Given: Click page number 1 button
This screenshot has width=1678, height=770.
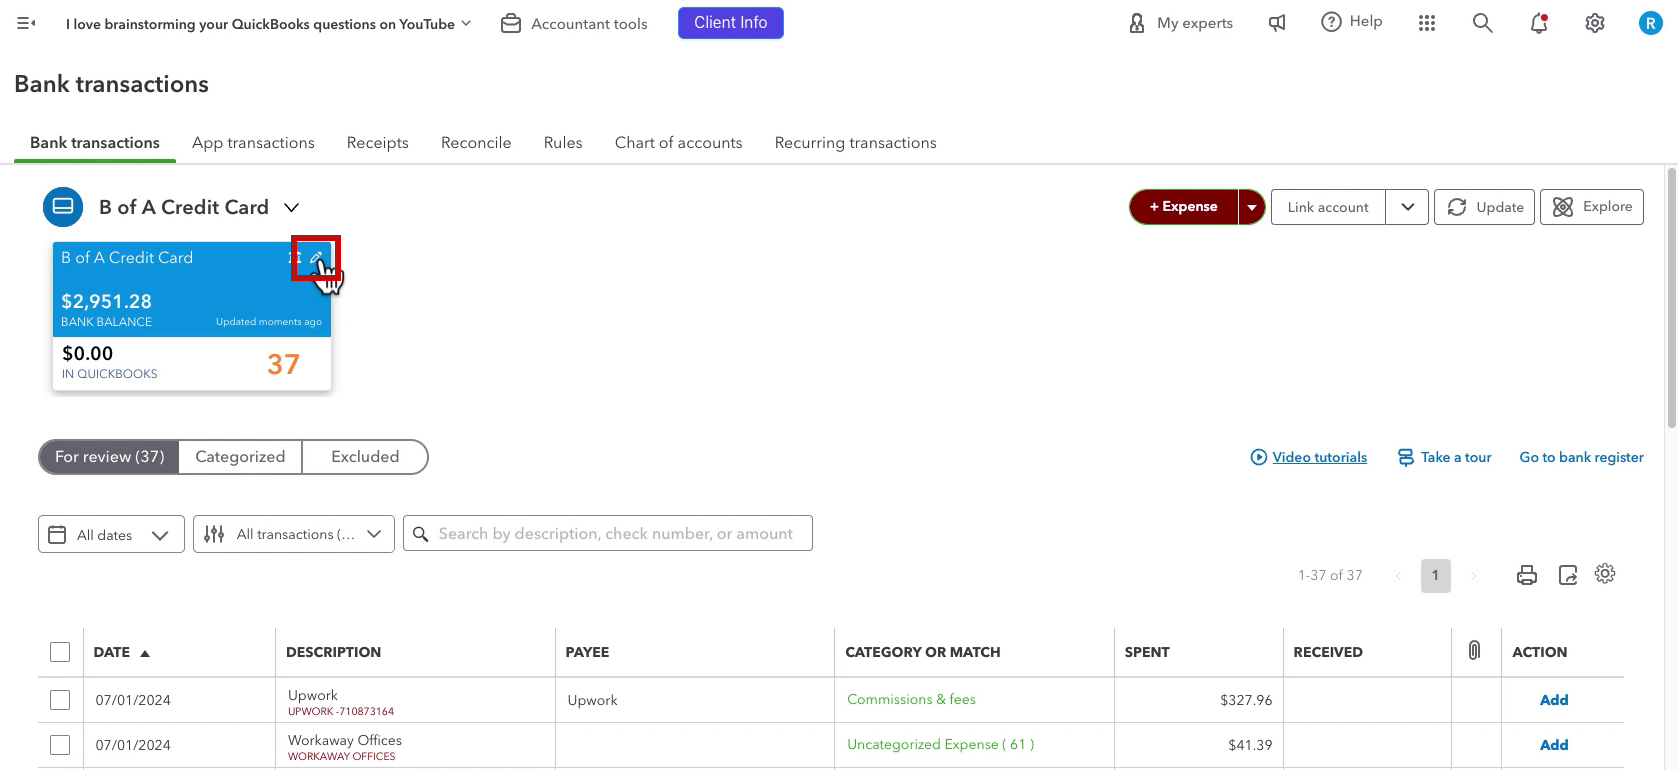Looking at the screenshot, I should (x=1435, y=575).
